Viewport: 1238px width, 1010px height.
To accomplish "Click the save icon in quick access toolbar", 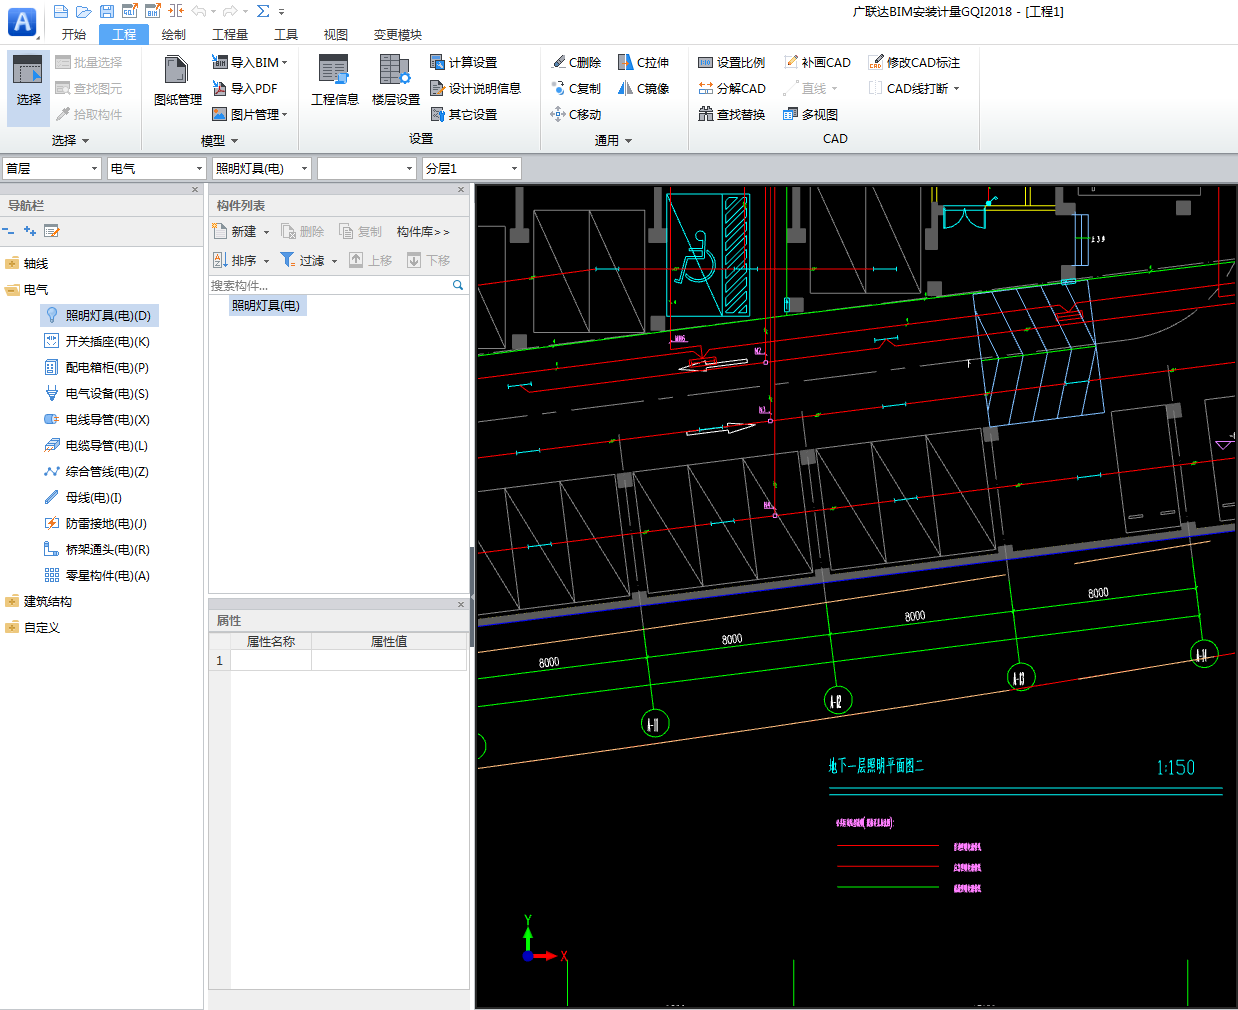I will pos(107,11).
